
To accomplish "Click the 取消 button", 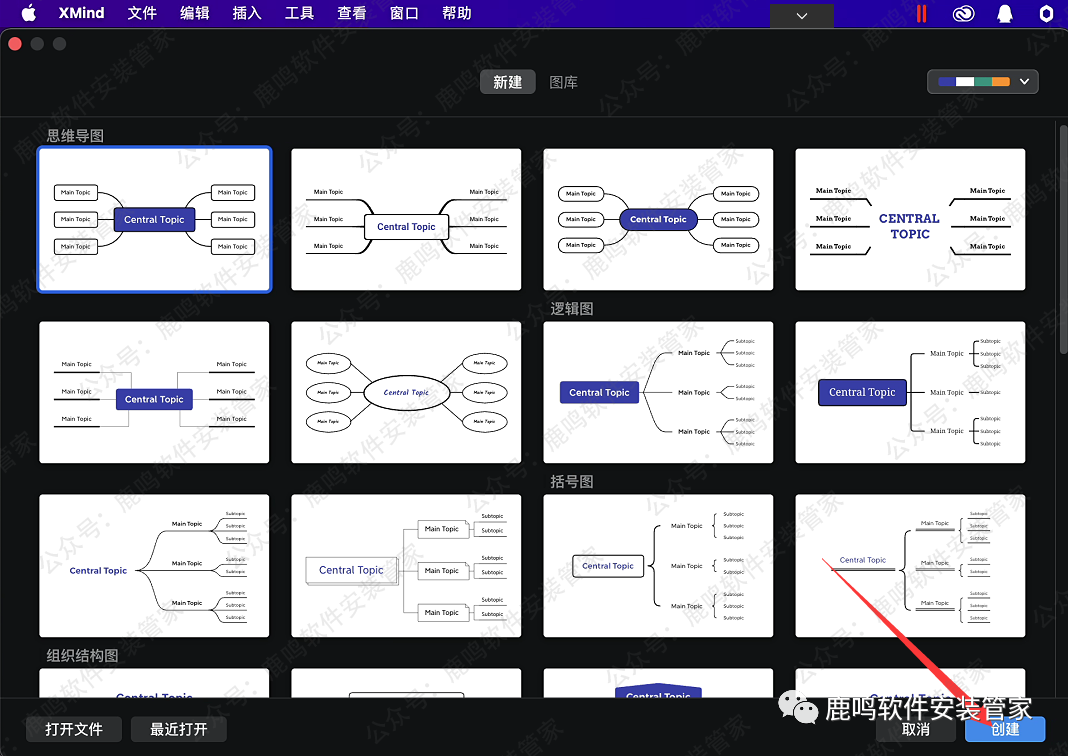I will pyautogui.click(x=915, y=729).
